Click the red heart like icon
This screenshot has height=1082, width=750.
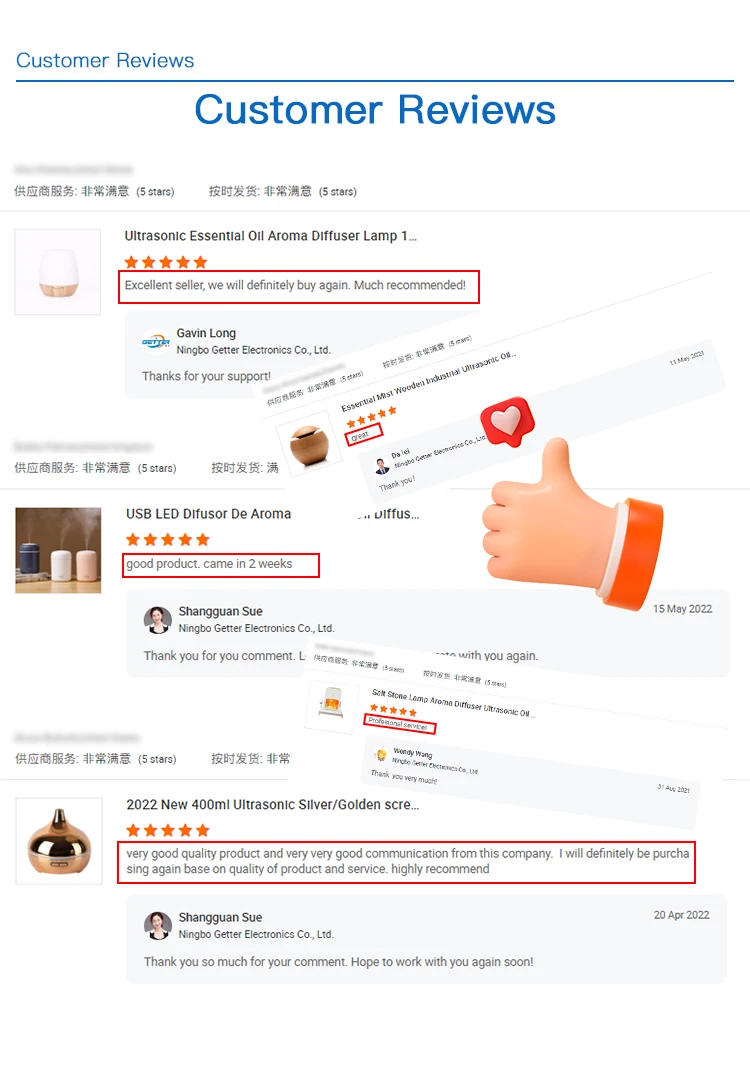(508, 422)
